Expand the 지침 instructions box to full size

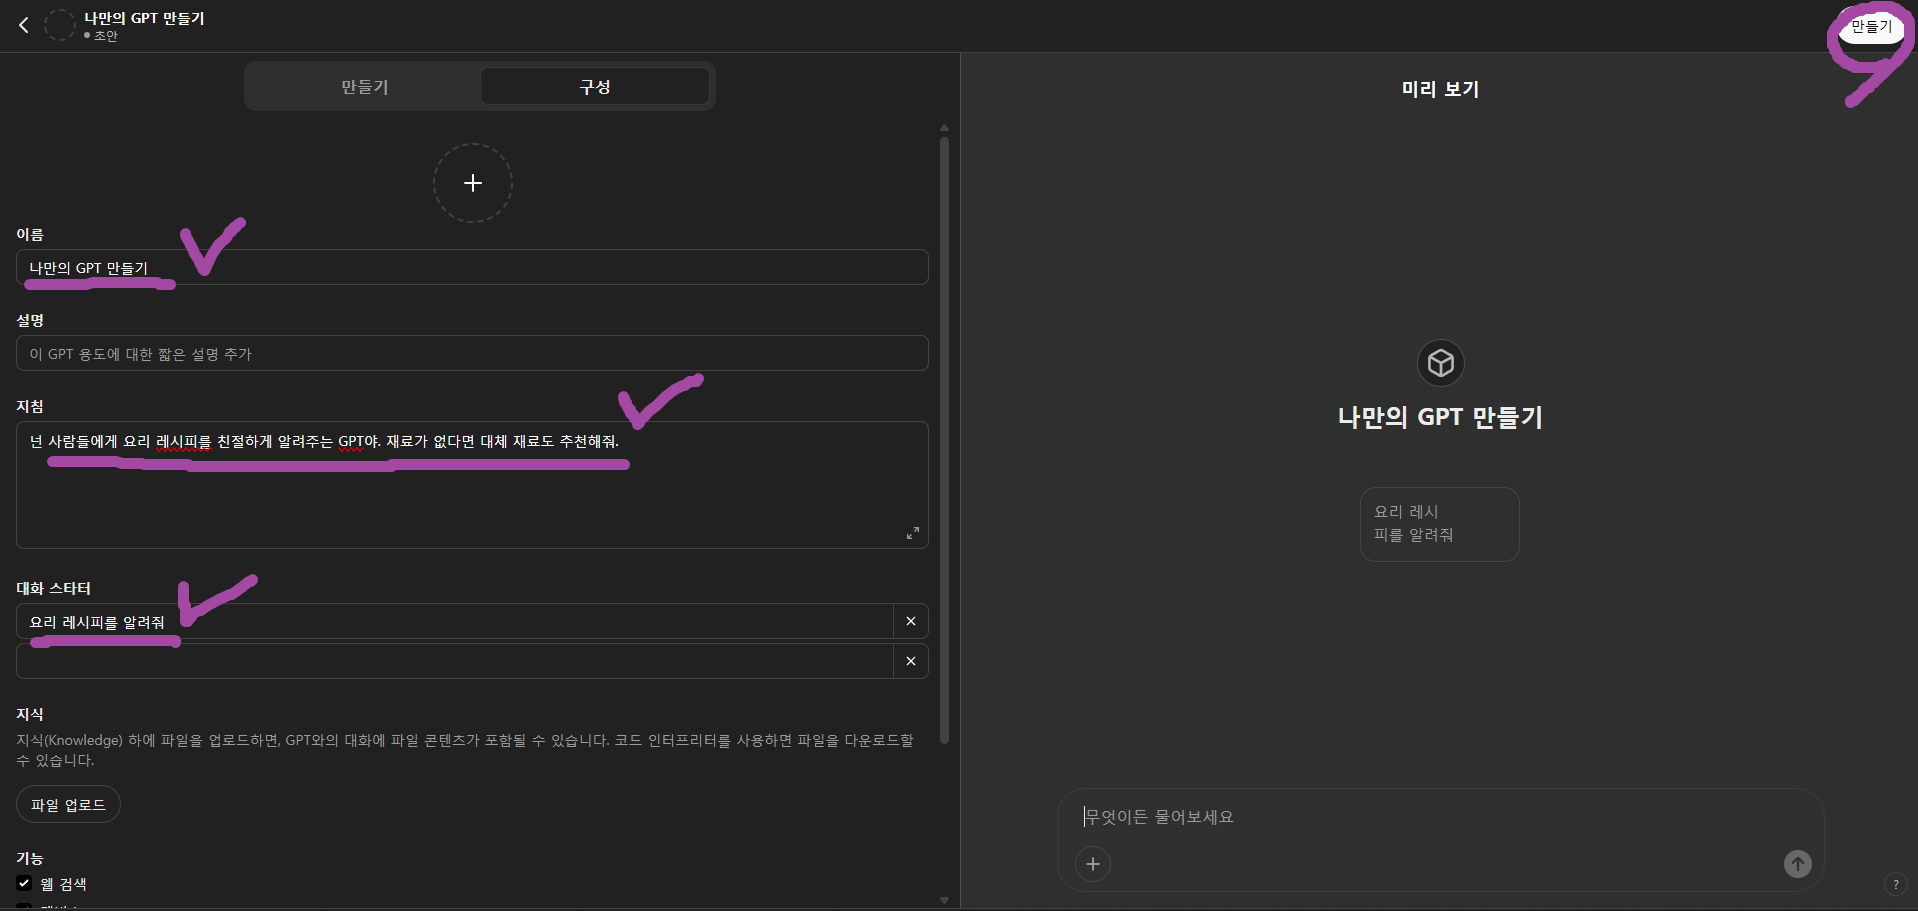[x=912, y=533]
